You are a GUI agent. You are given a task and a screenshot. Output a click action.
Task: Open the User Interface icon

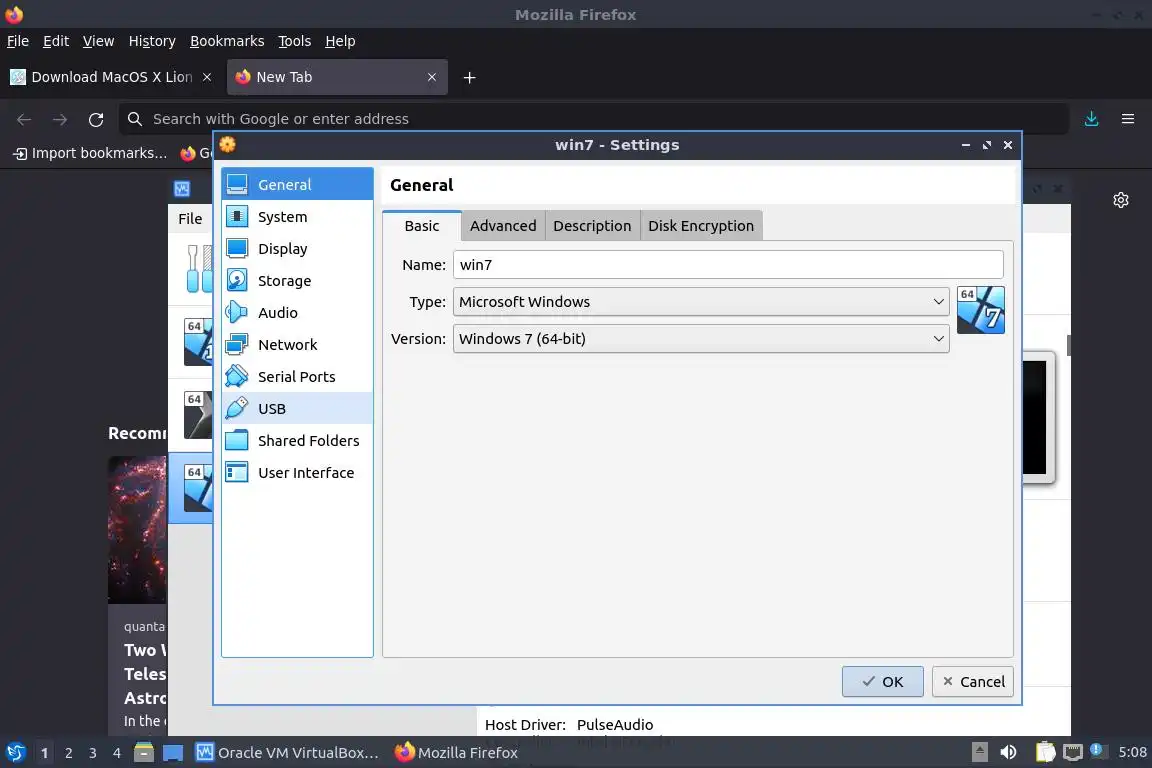[237, 472]
